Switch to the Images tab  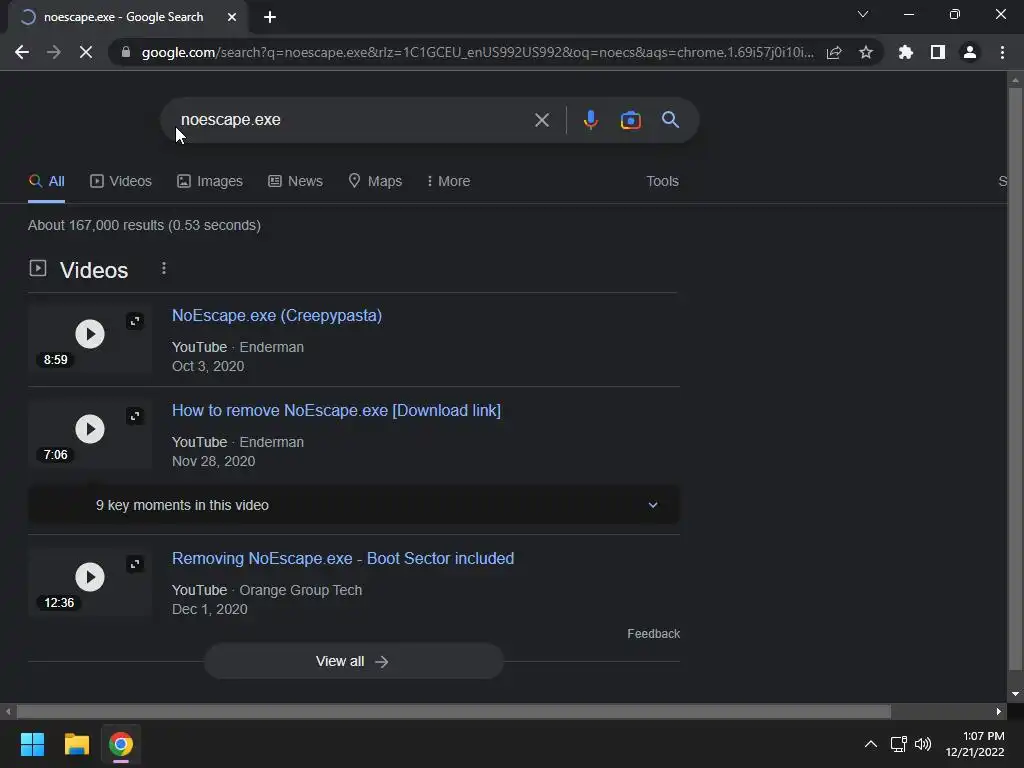tap(210, 182)
